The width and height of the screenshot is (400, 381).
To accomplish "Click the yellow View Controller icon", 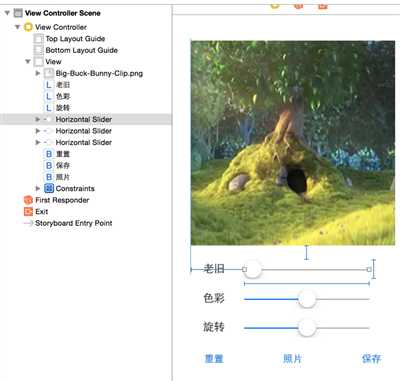I will (x=28, y=27).
